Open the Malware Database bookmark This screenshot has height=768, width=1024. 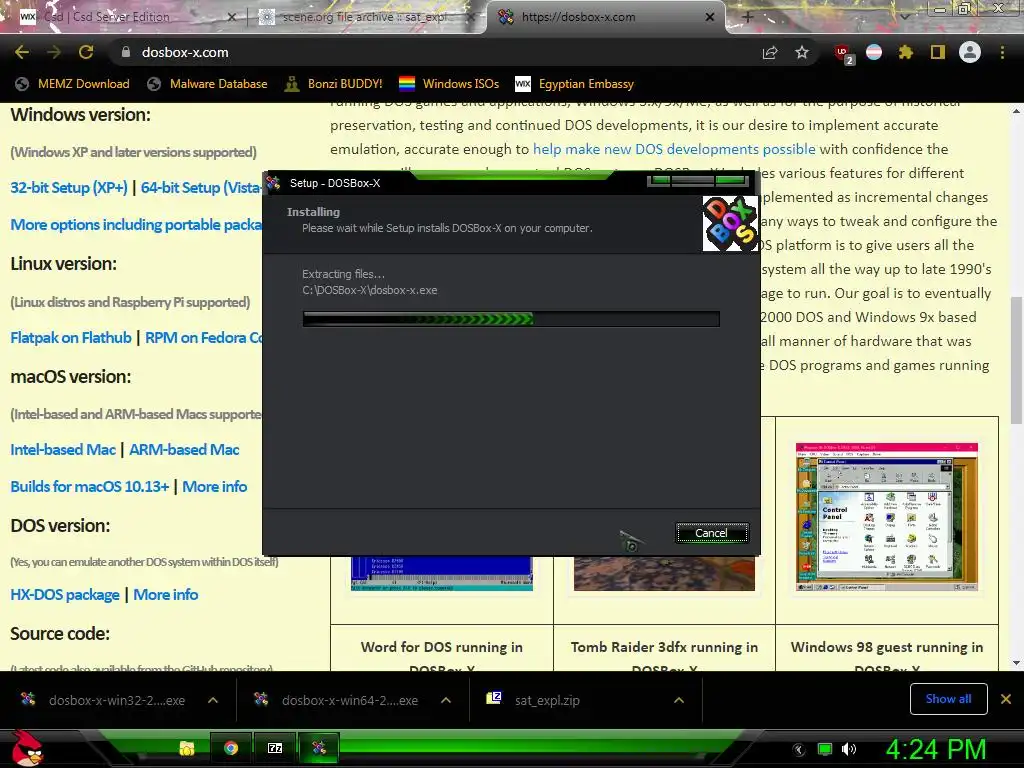pyautogui.click(x=207, y=84)
